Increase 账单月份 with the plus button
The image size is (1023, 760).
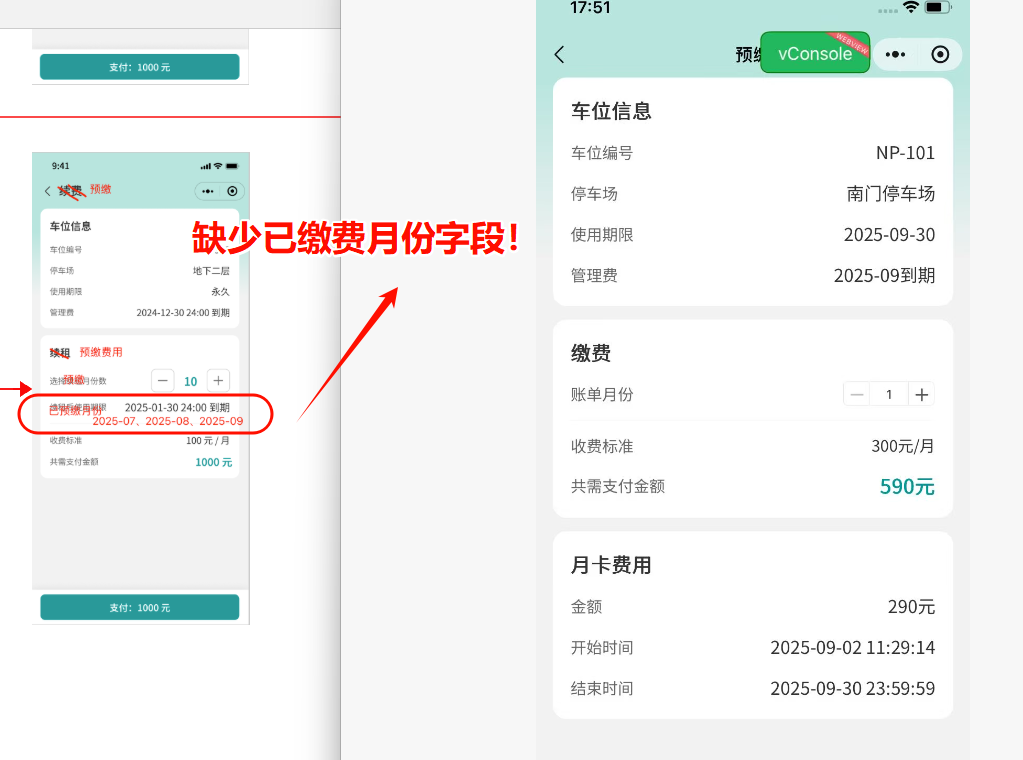tap(922, 394)
